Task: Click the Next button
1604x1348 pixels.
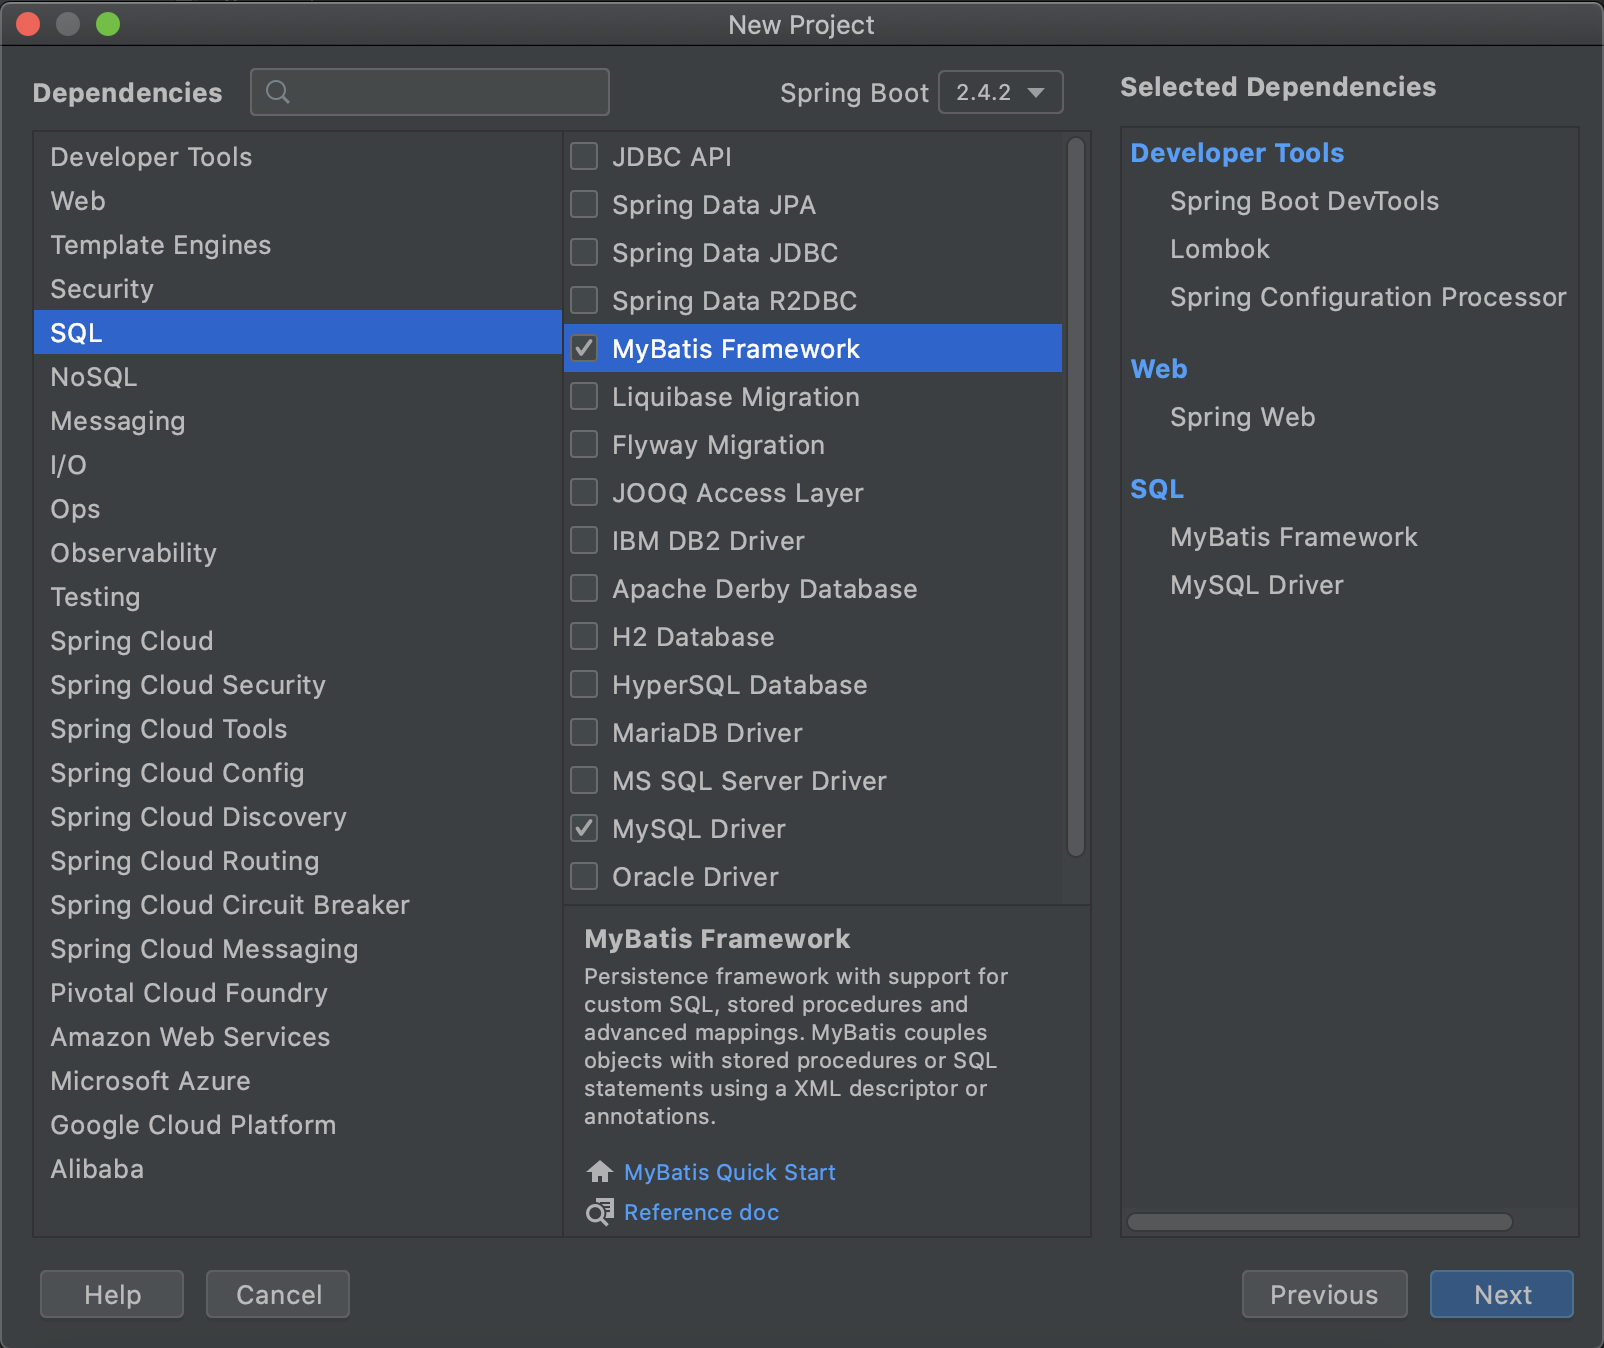Action: [x=1502, y=1294]
